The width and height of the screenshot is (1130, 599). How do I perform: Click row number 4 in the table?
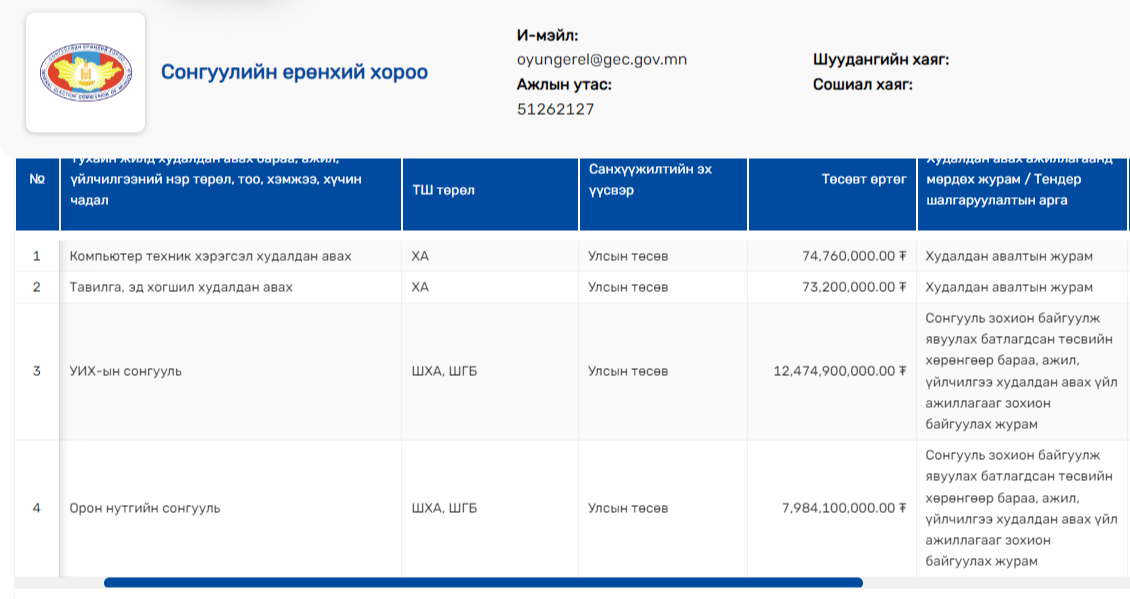37,508
